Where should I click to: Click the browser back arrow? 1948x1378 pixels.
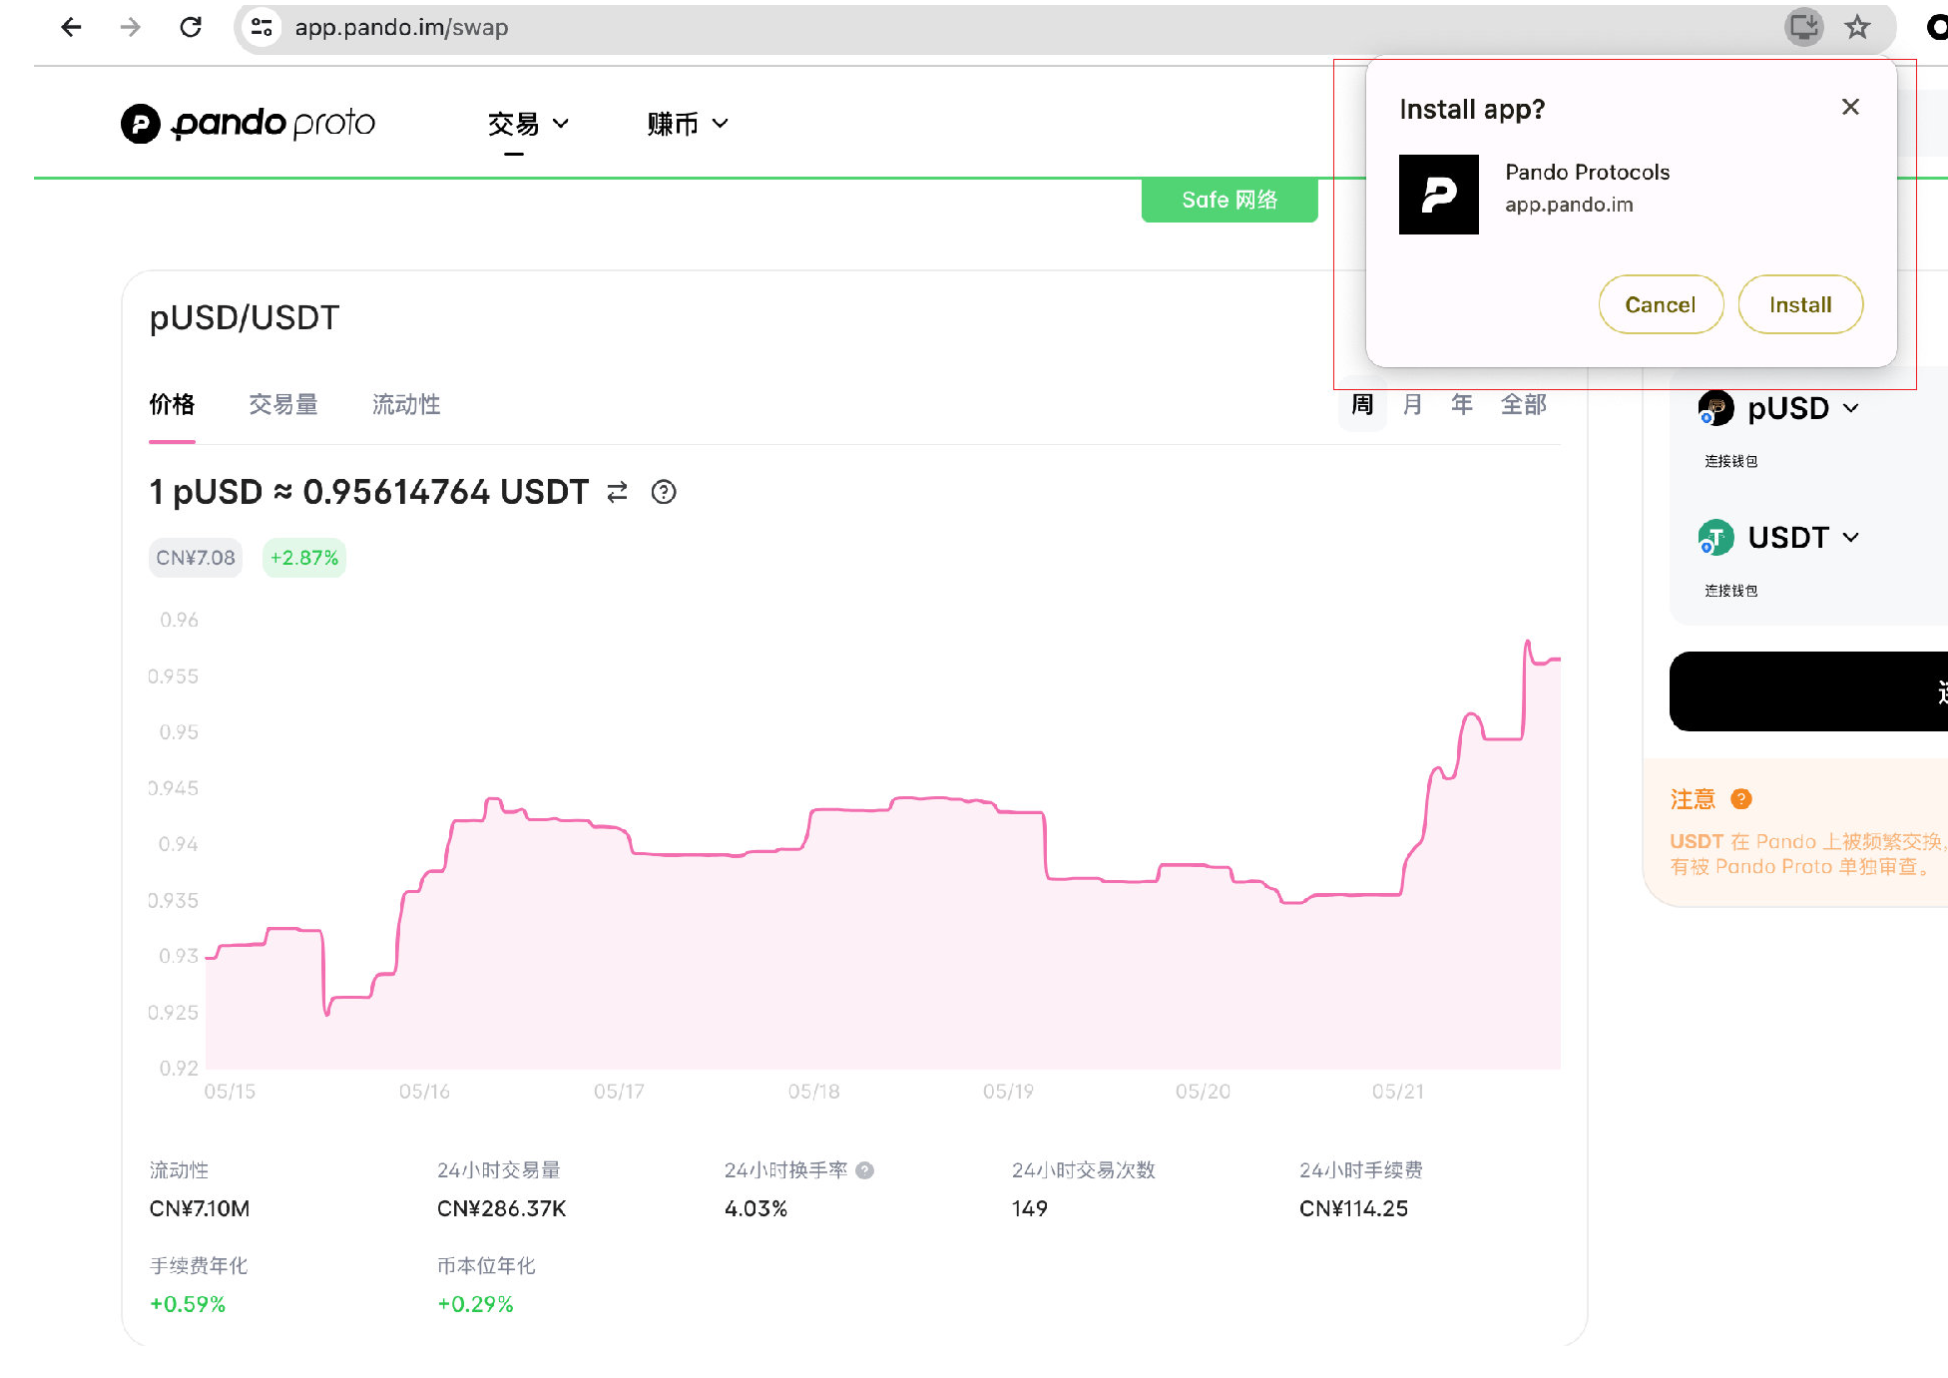[71, 27]
